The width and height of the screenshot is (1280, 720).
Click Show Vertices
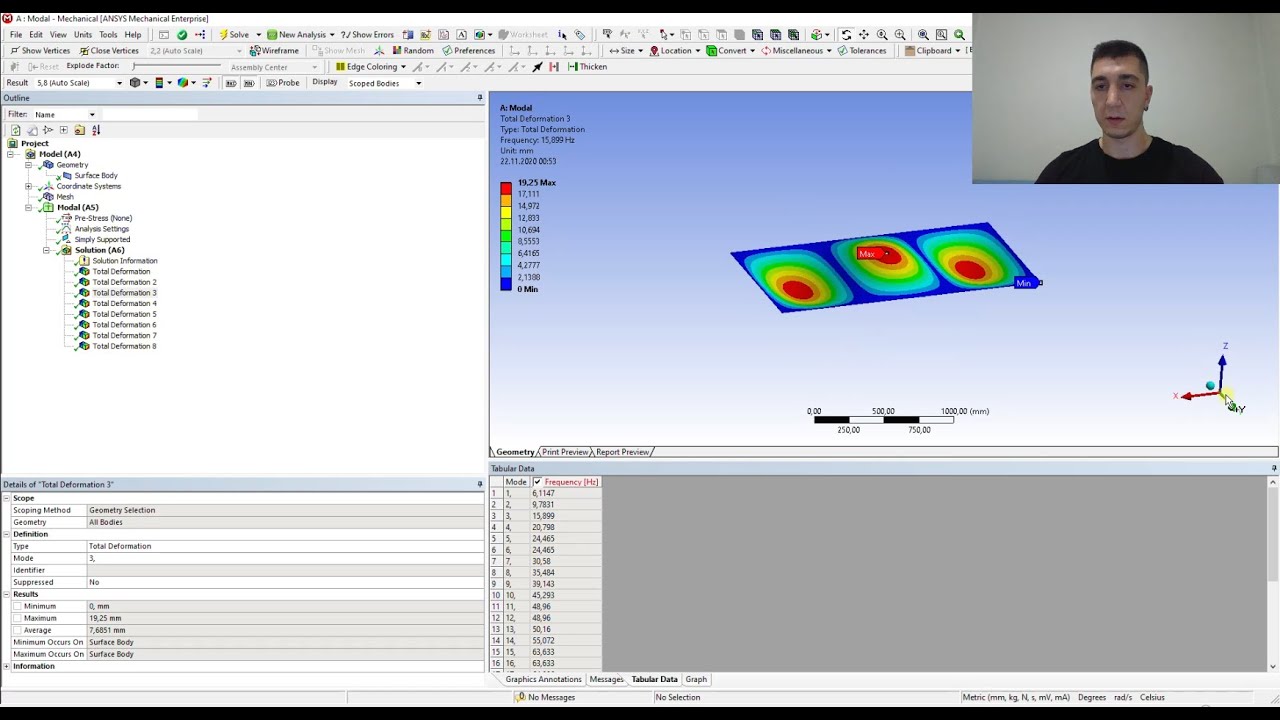point(40,51)
